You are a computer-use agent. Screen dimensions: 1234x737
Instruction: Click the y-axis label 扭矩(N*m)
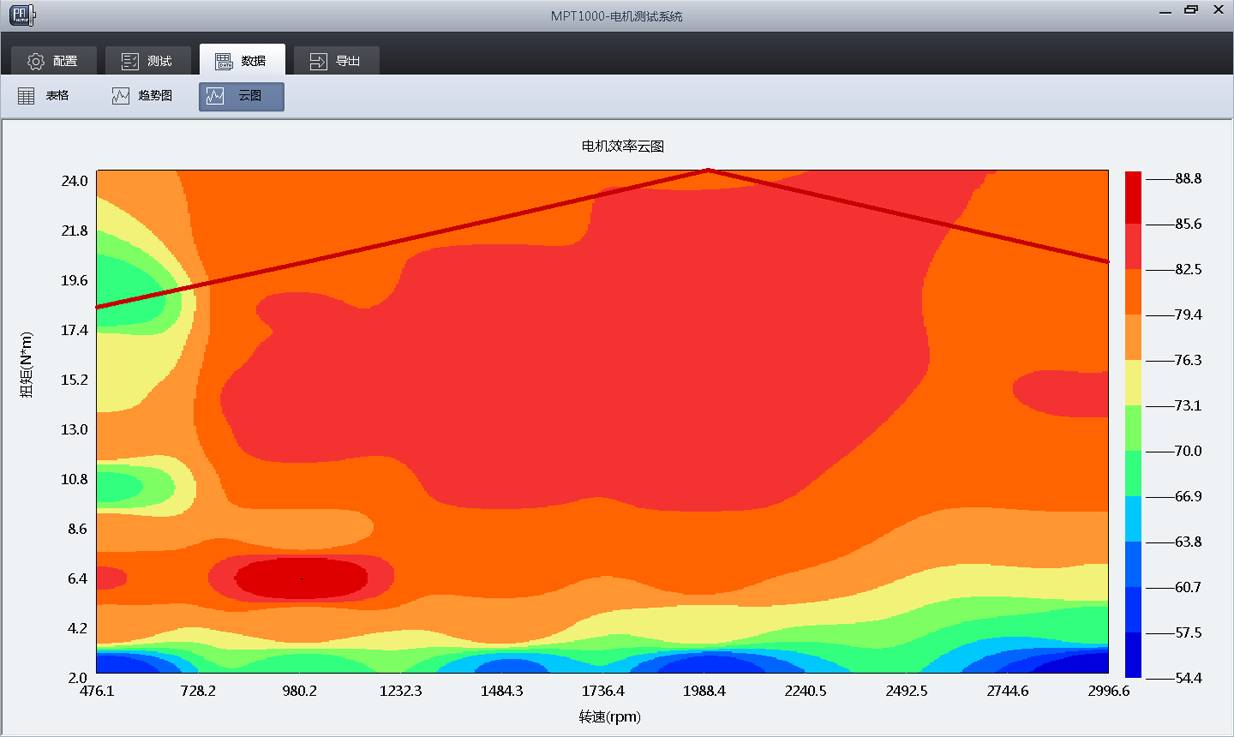click(27, 364)
